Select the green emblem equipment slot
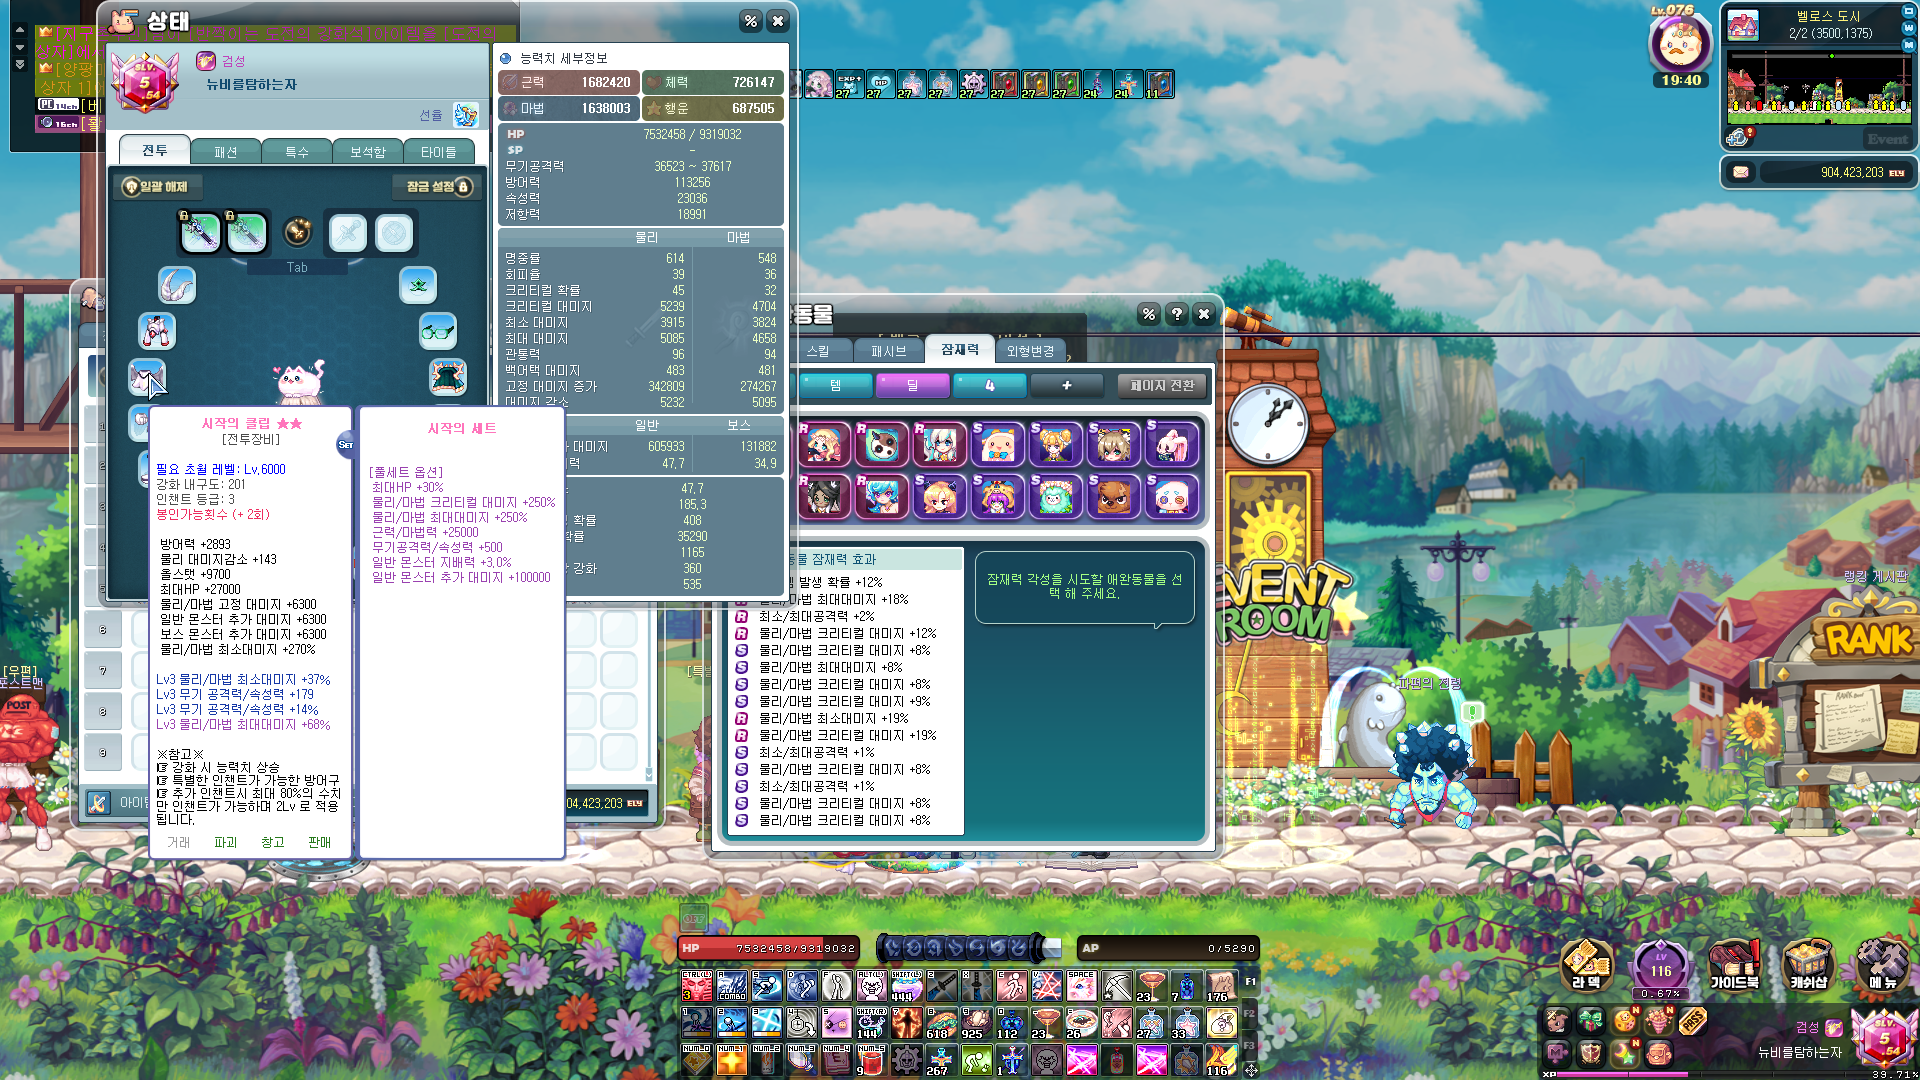This screenshot has height=1080, width=1920. pos(418,285)
